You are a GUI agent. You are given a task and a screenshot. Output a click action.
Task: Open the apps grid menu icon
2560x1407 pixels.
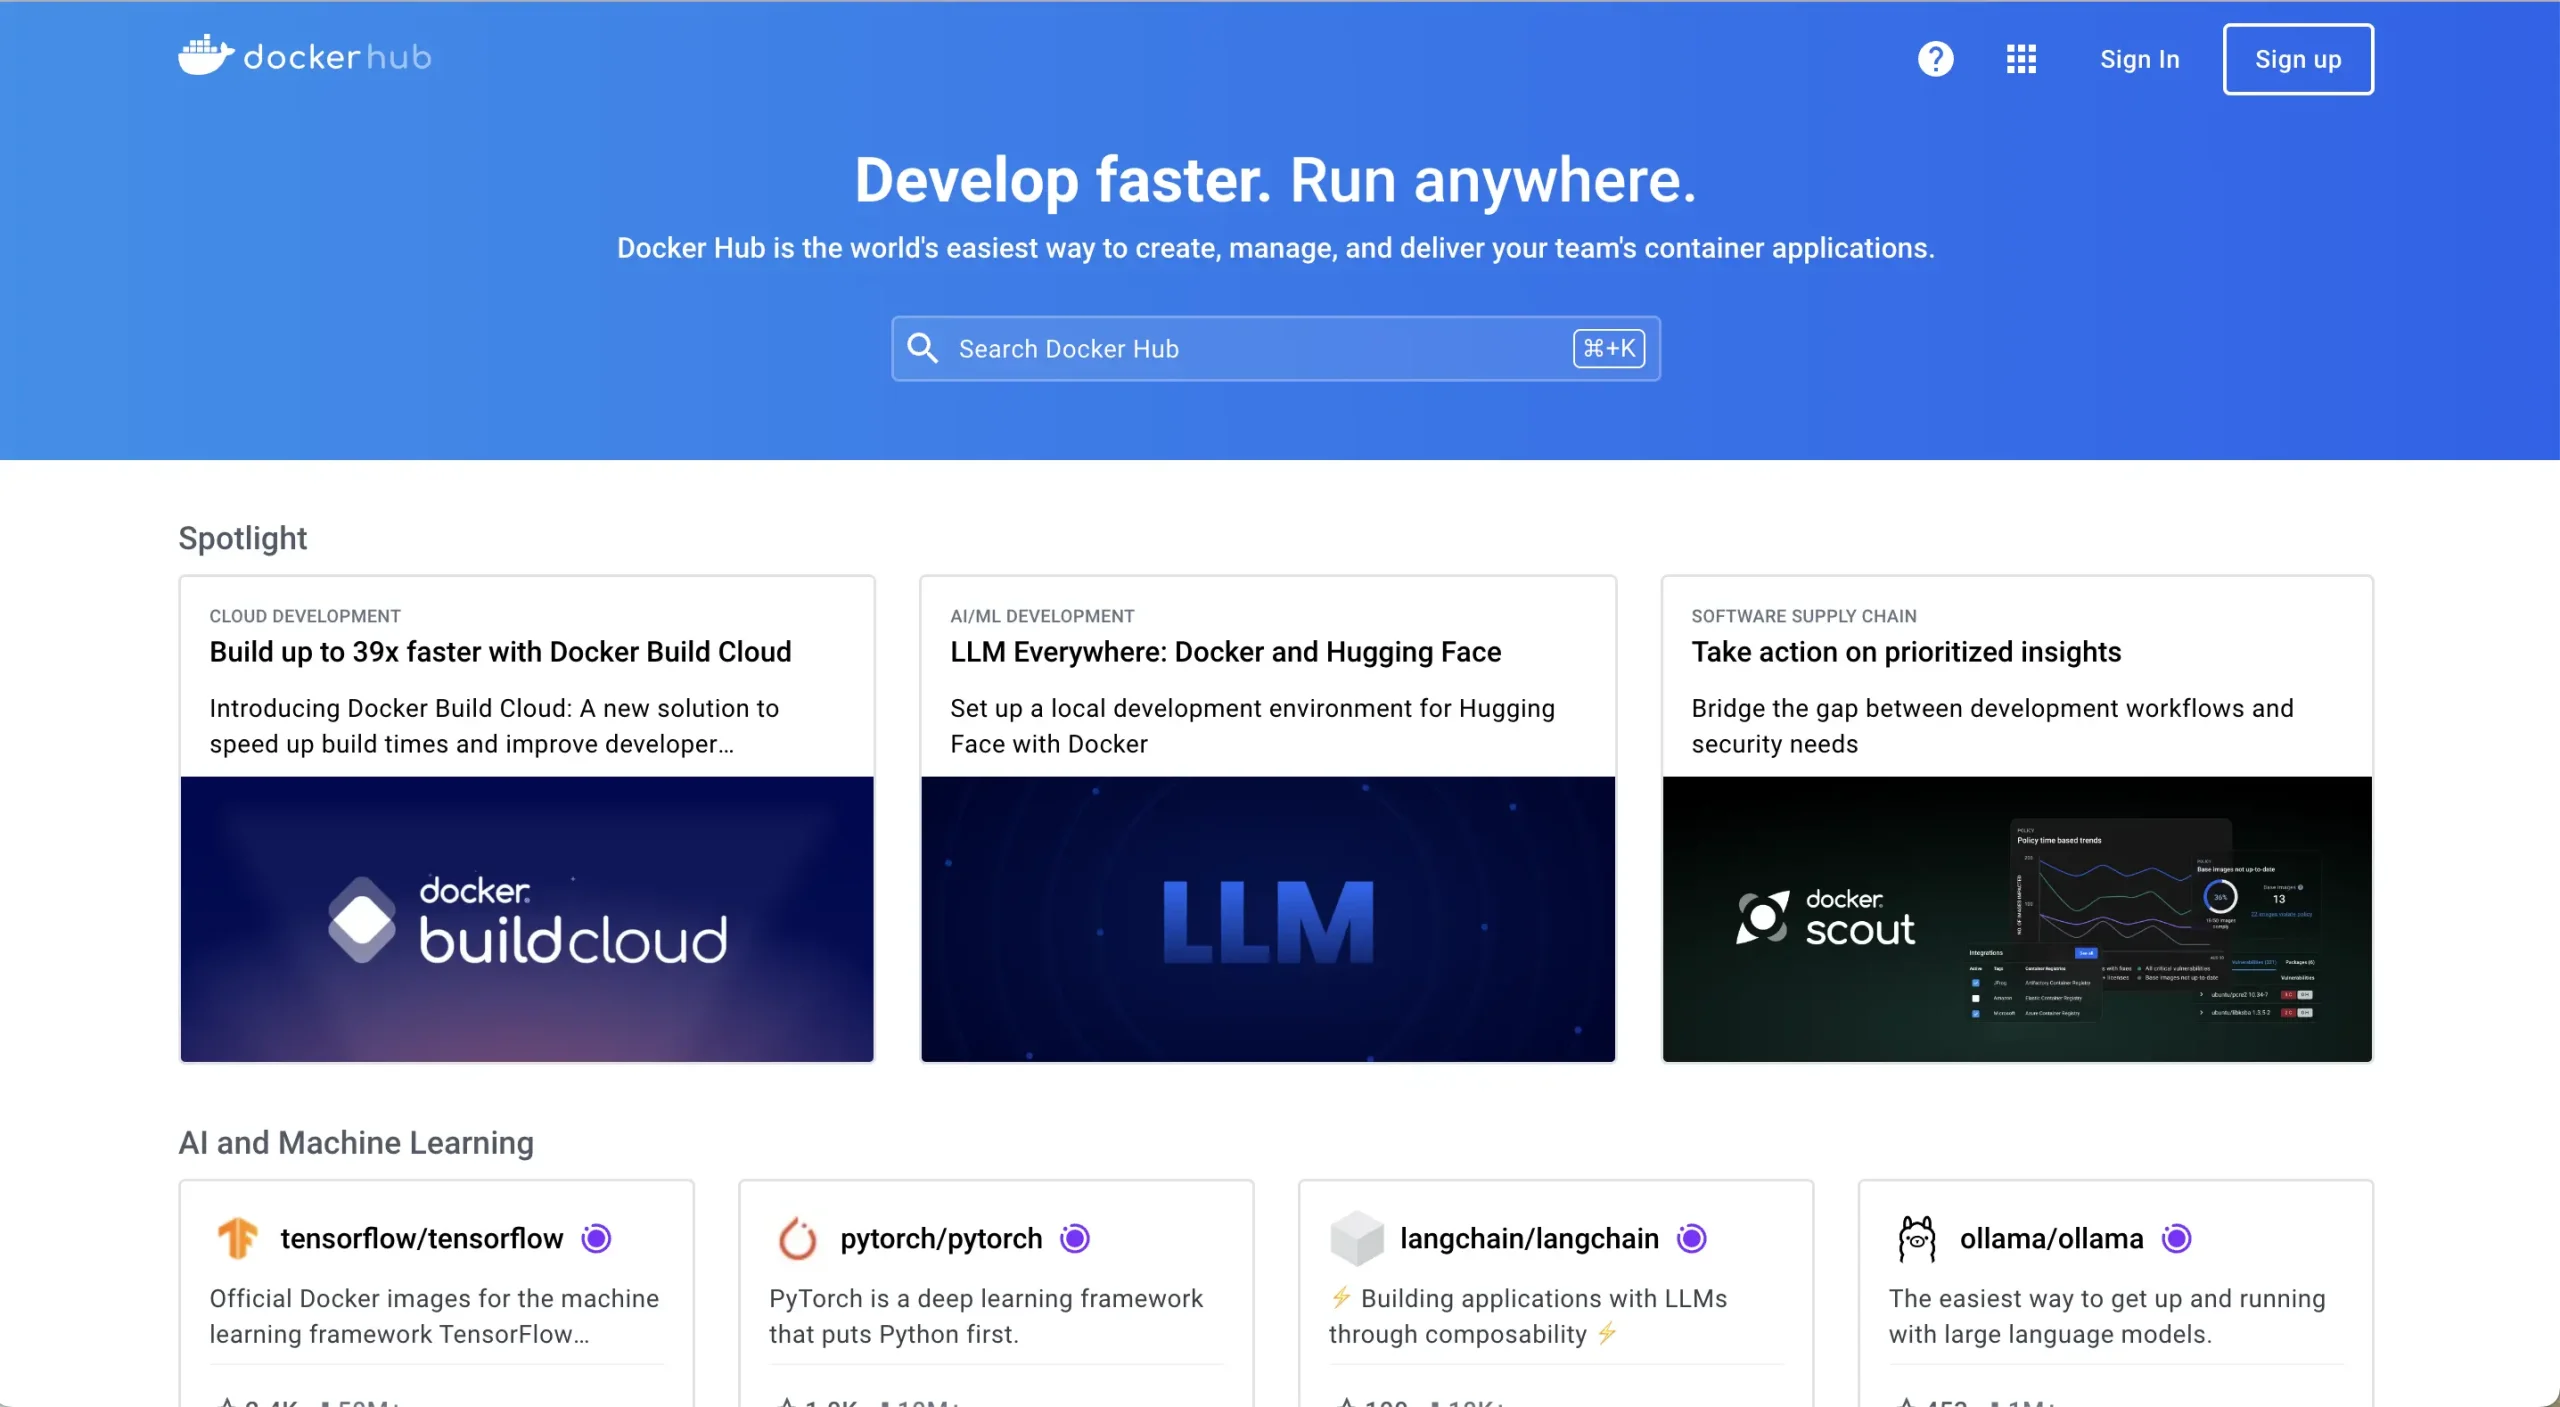[x=2021, y=59]
